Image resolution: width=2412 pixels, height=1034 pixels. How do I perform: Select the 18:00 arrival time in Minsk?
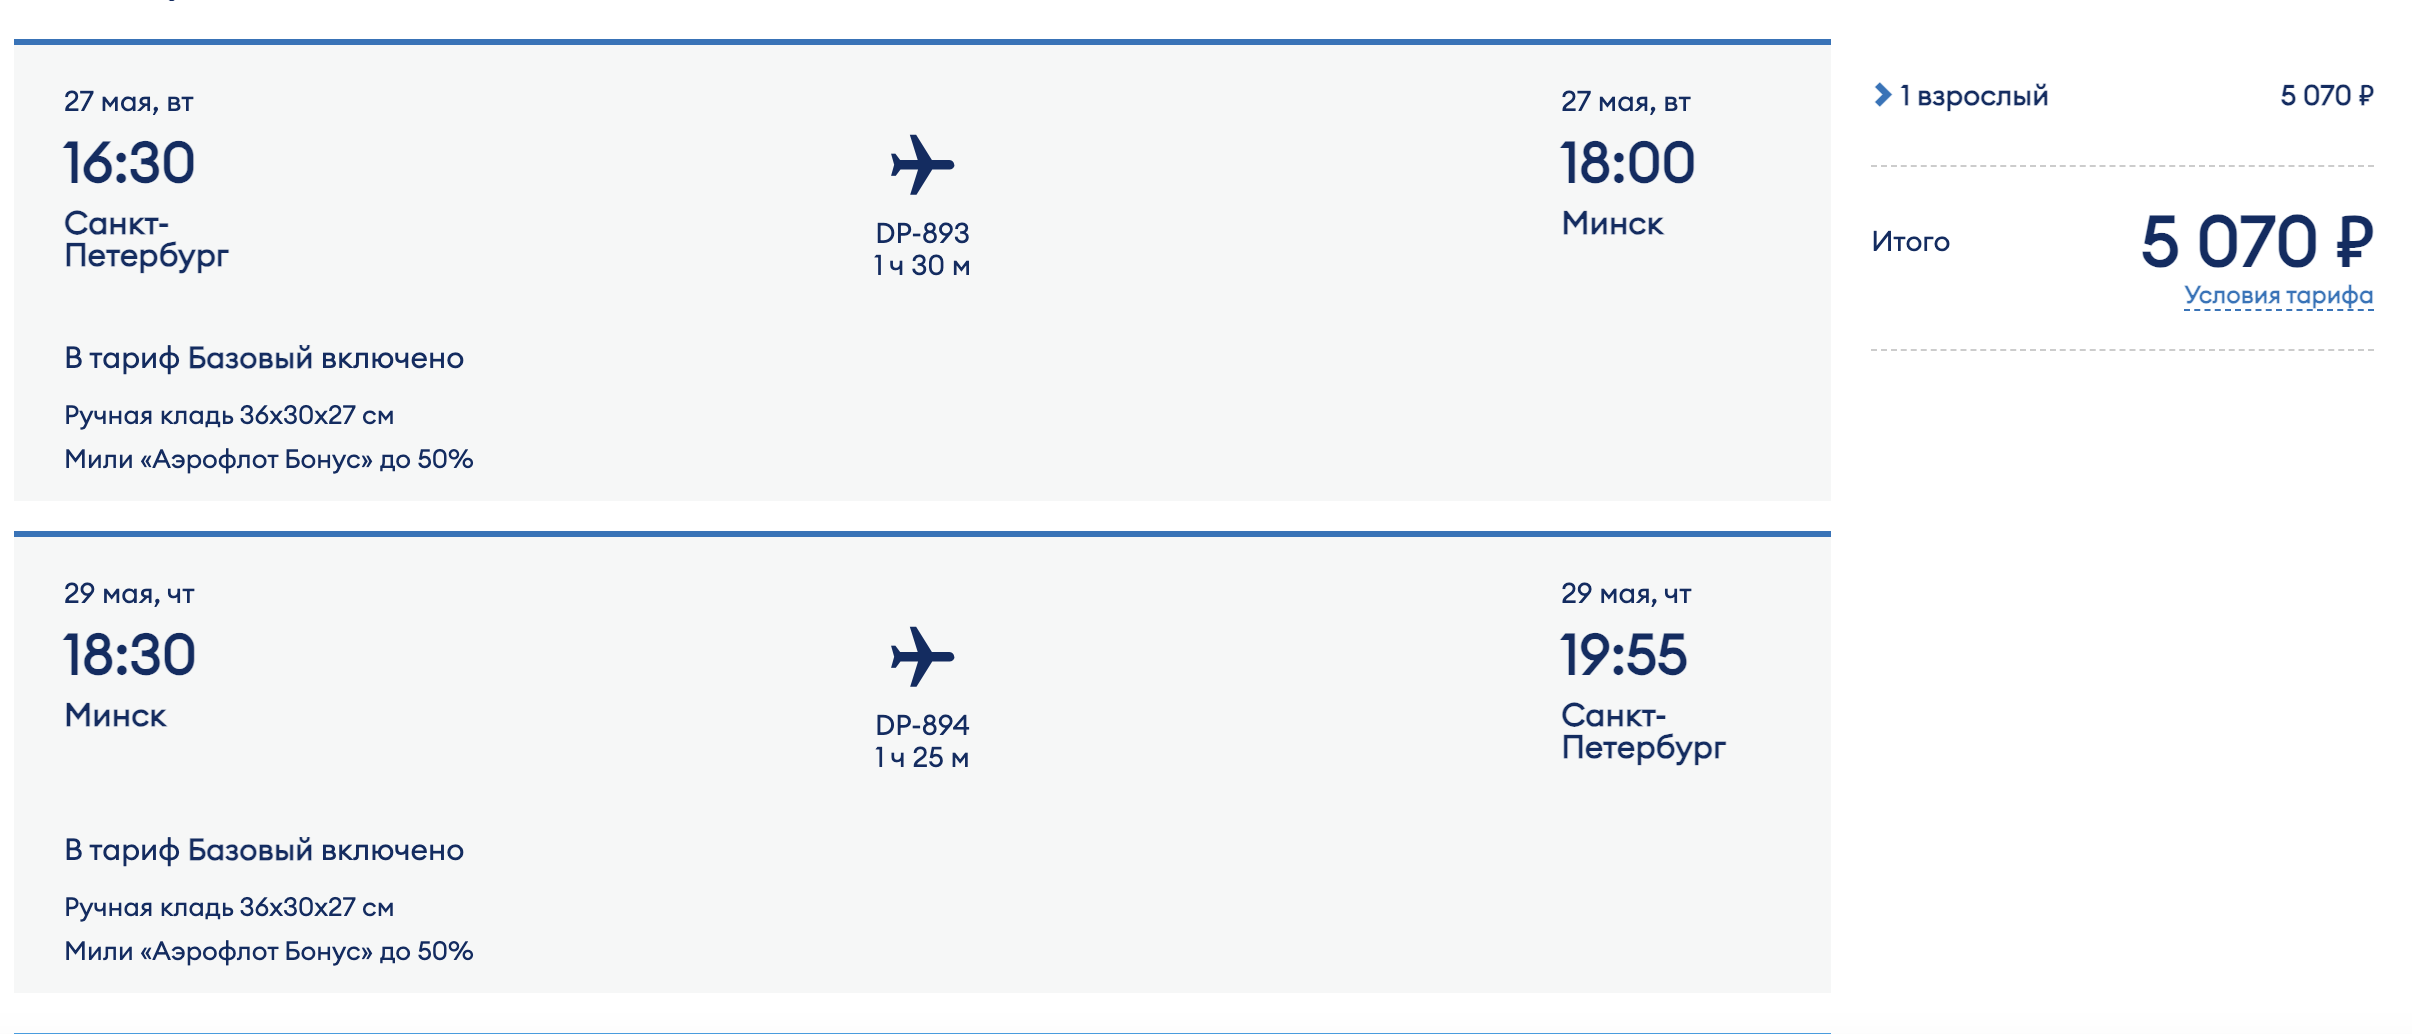pos(1627,163)
